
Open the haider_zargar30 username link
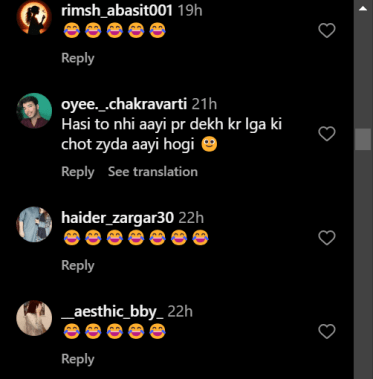tap(117, 218)
